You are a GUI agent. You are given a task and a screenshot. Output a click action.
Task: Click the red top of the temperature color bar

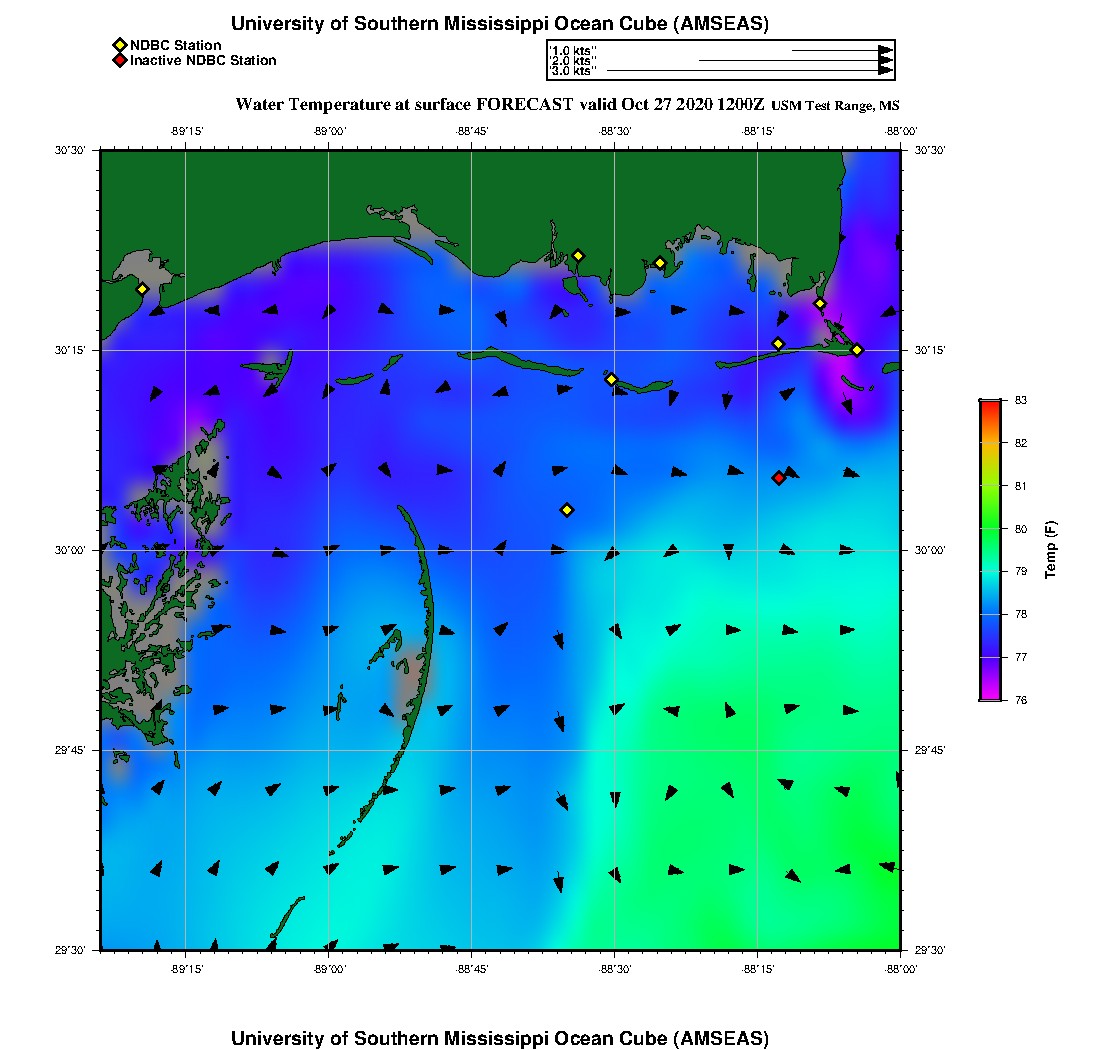[x=989, y=406]
